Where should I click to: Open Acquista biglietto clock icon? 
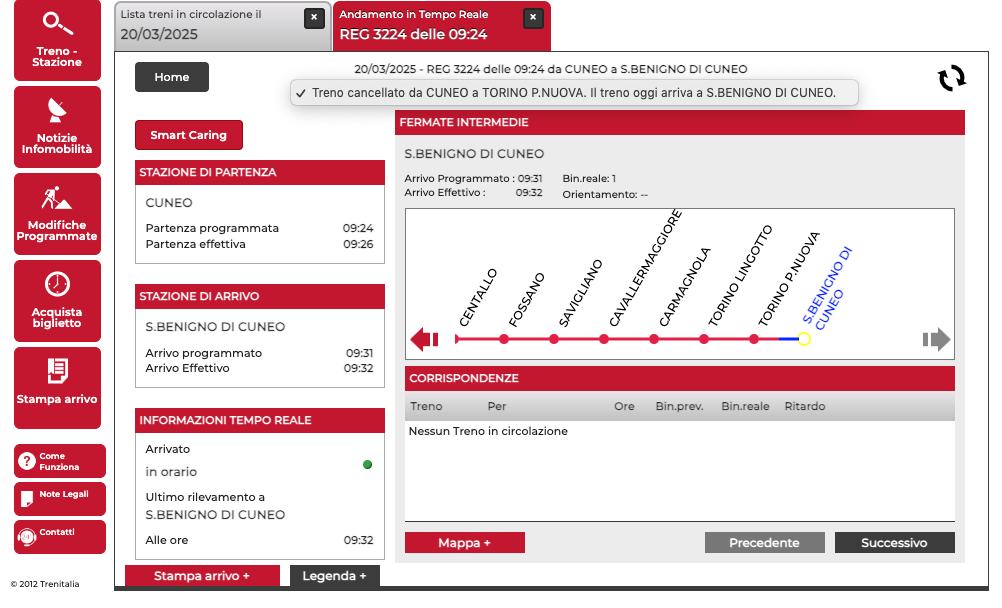click(57, 284)
